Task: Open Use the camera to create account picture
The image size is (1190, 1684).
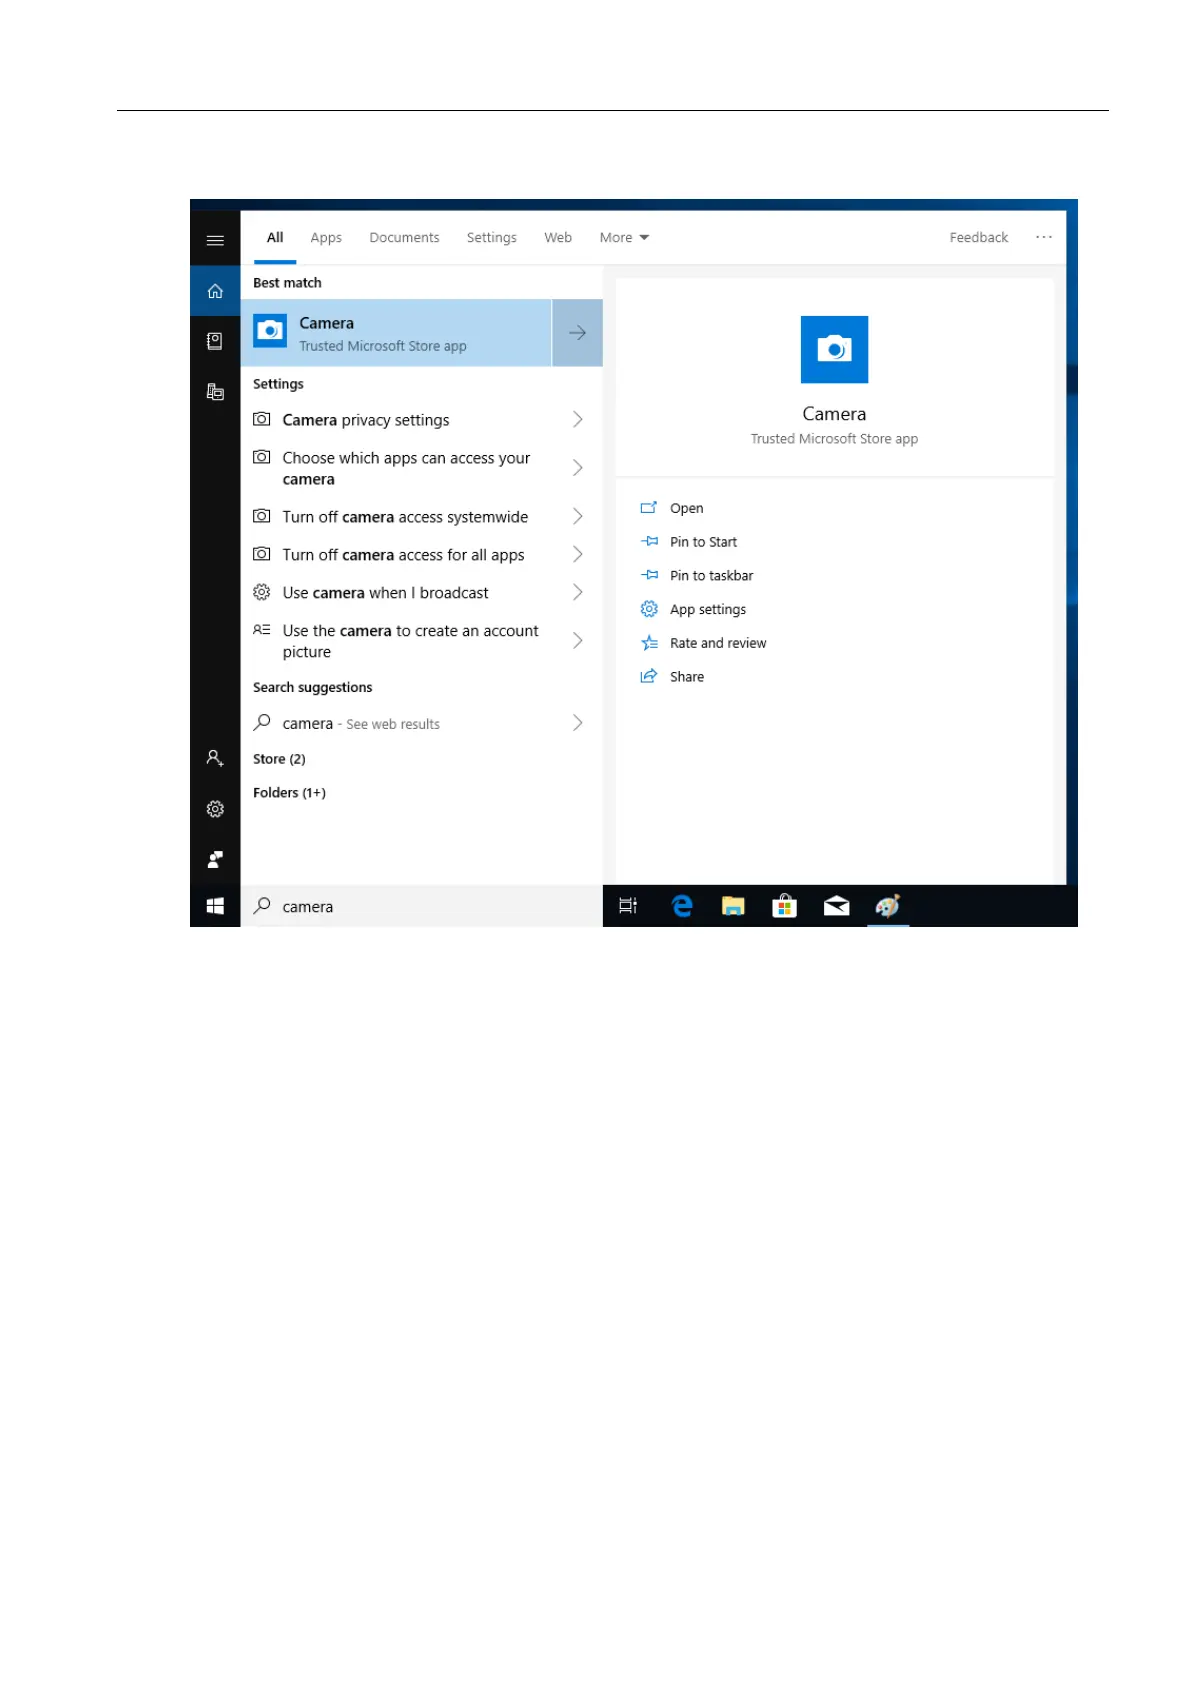Action: pyautogui.click(x=422, y=641)
